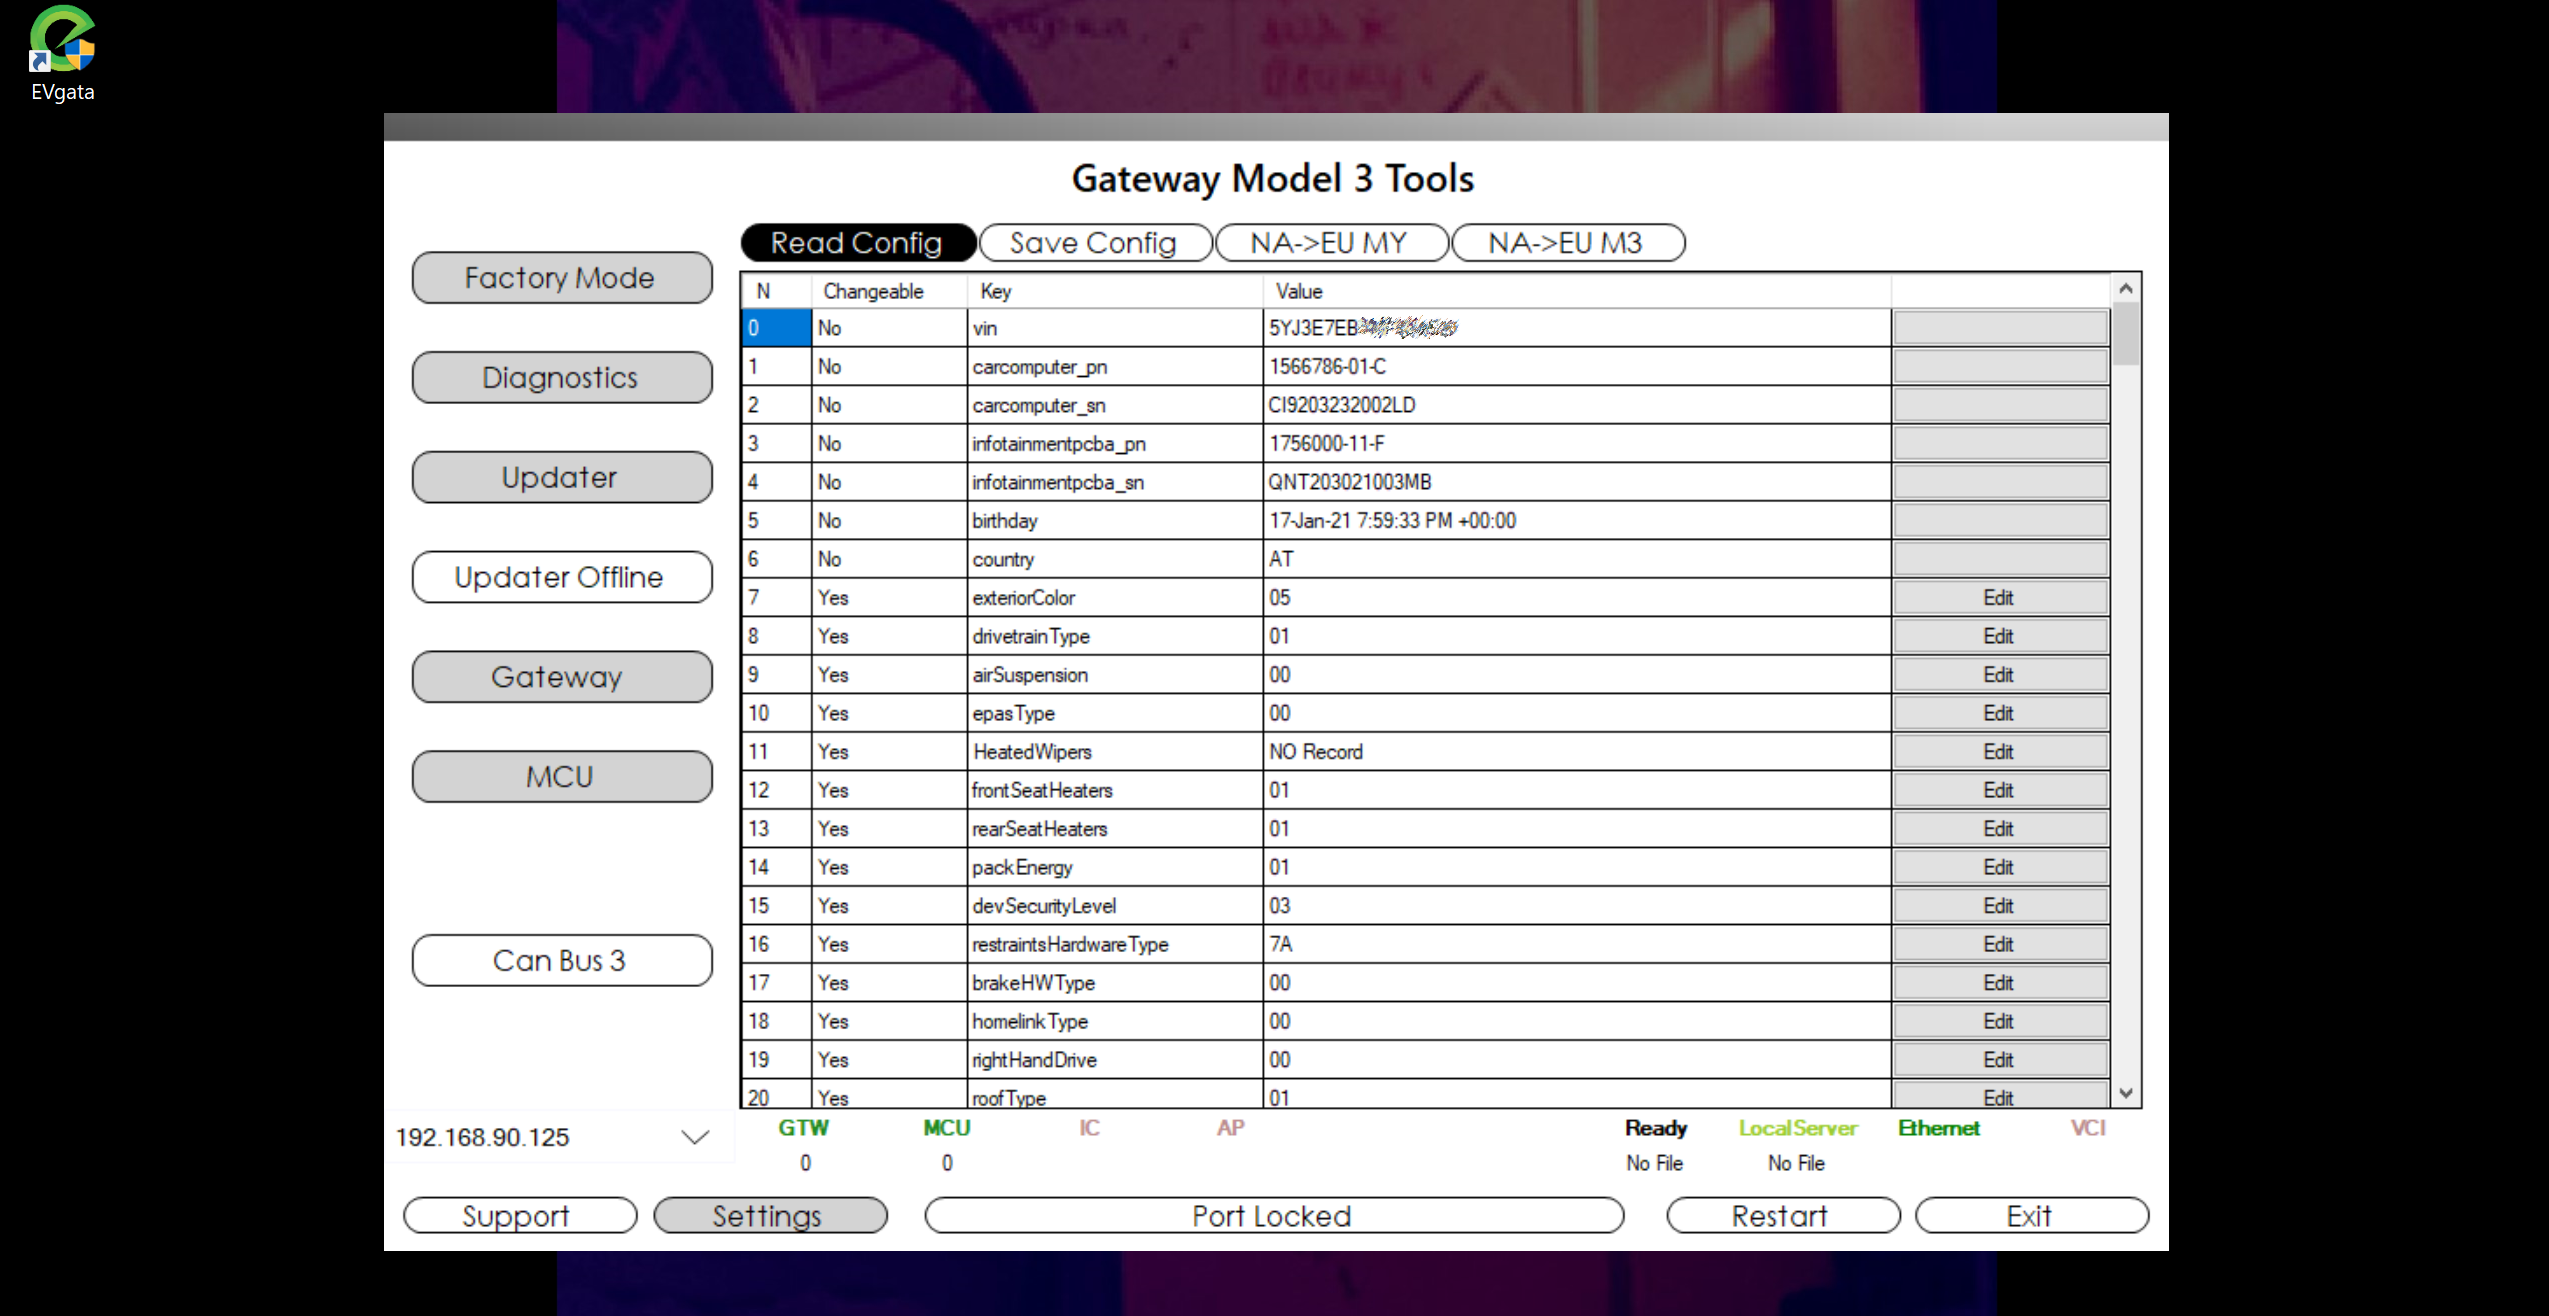2549x1316 pixels.
Task: Select the value QNT203021003MB
Action: click(x=1577, y=482)
